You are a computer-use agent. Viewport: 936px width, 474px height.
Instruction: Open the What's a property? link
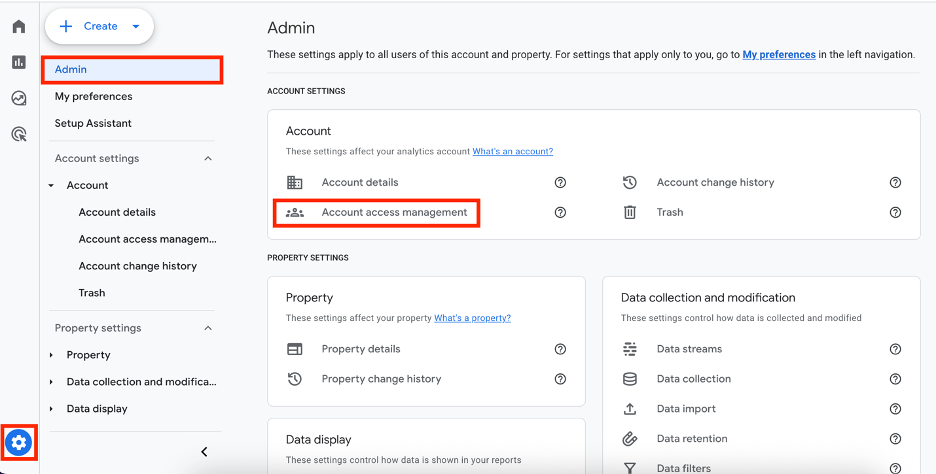pyautogui.click(x=472, y=318)
